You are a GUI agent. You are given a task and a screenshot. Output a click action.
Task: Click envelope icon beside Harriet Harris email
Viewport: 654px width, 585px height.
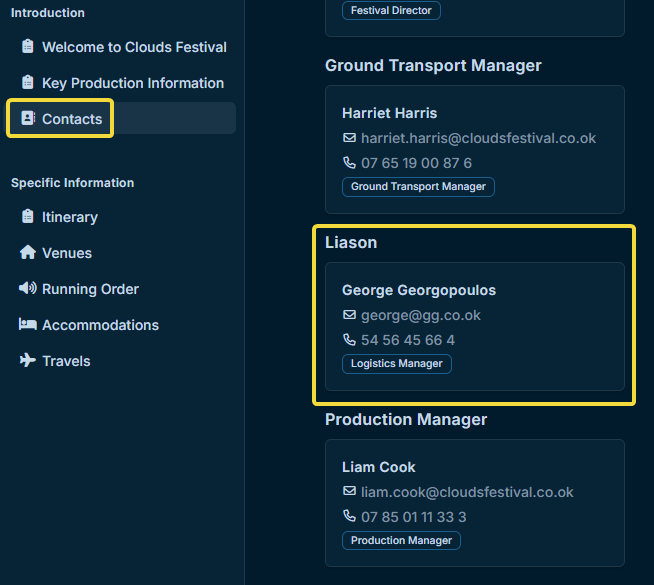349,138
